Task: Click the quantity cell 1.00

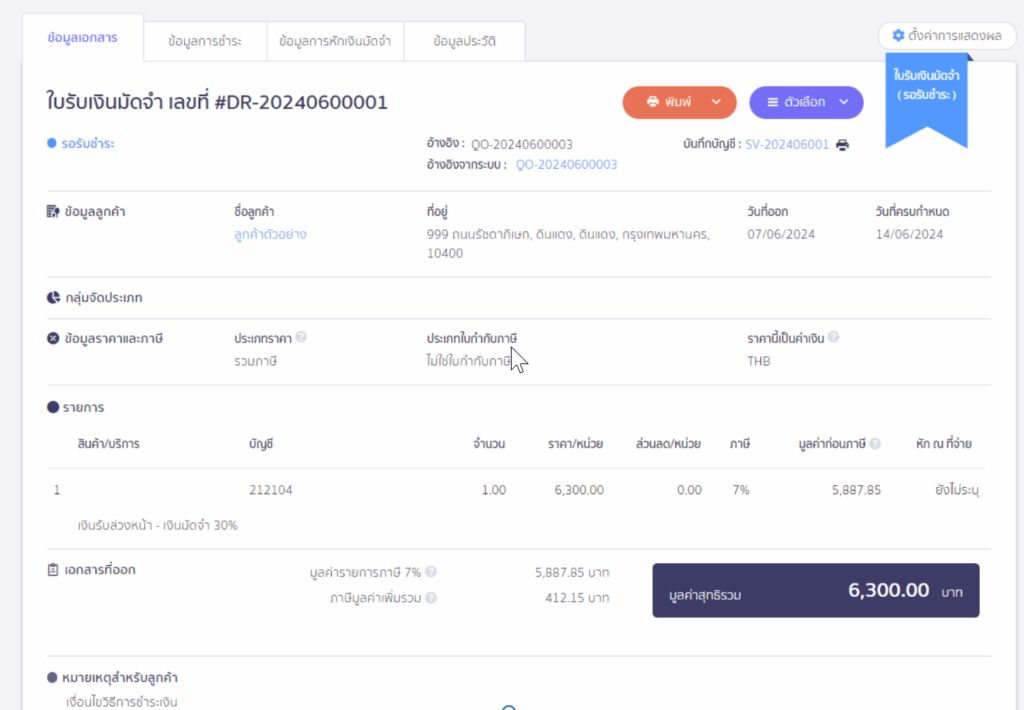Action: point(494,490)
